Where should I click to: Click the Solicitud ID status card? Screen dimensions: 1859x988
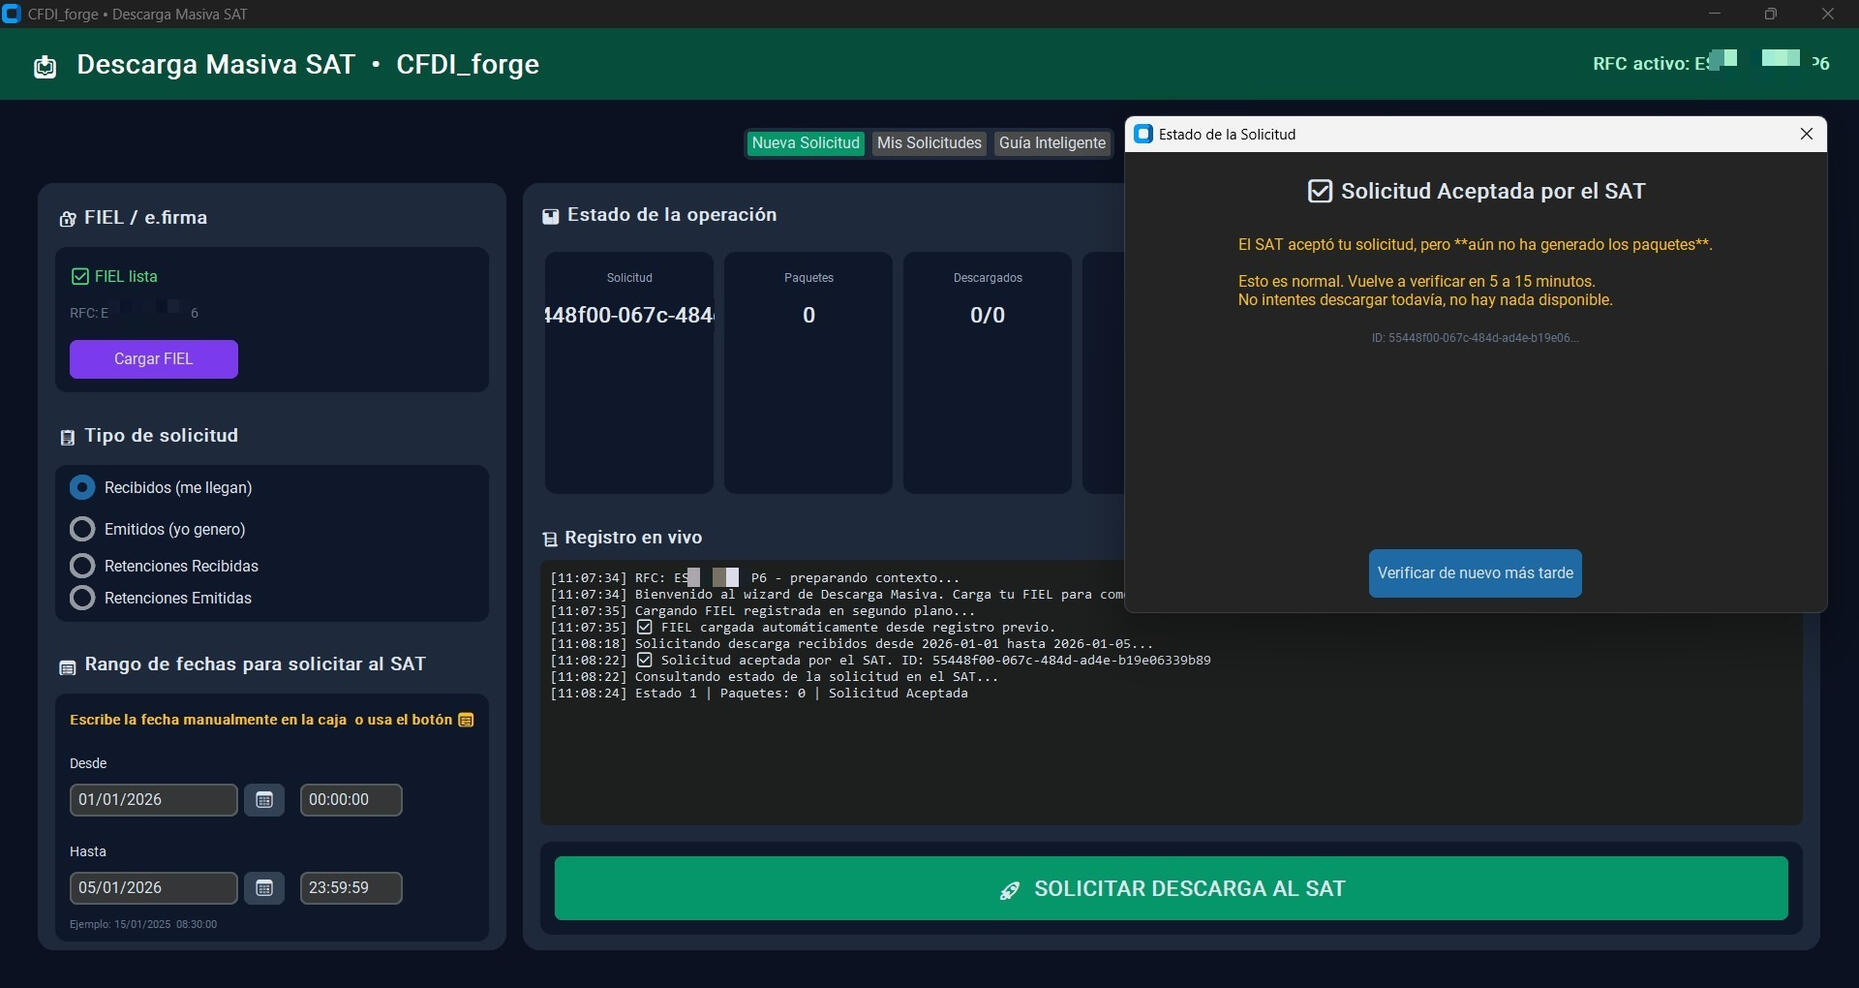point(629,373)
